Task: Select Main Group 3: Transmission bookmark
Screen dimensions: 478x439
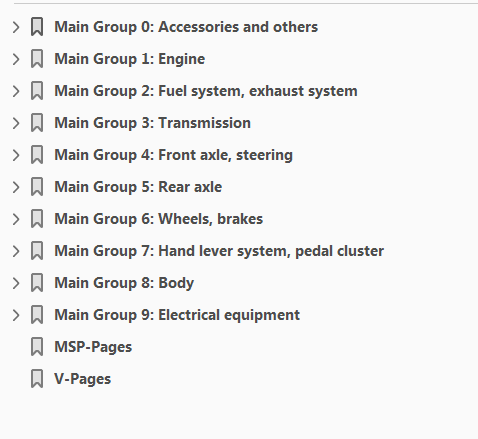Action: [152, 123]
